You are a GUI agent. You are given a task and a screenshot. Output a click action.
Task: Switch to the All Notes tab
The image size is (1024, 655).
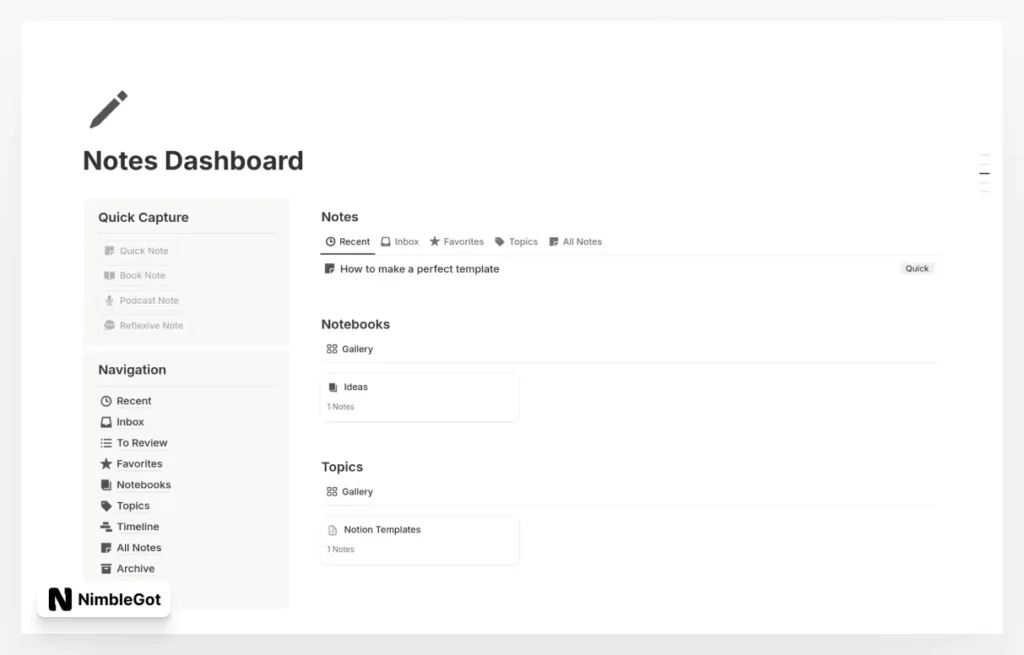coord(576,241)
